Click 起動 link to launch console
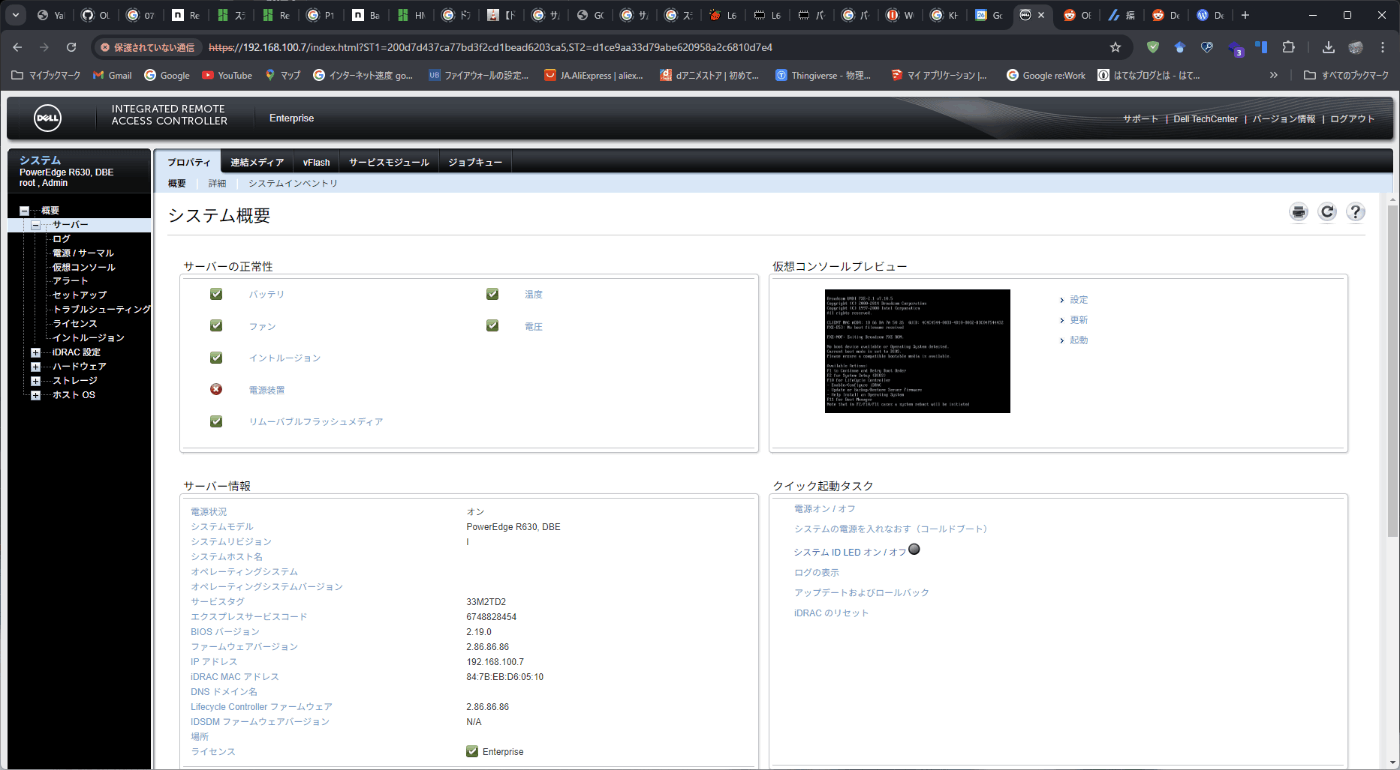Viewport: 1400px width, 770px height. 1078,340
